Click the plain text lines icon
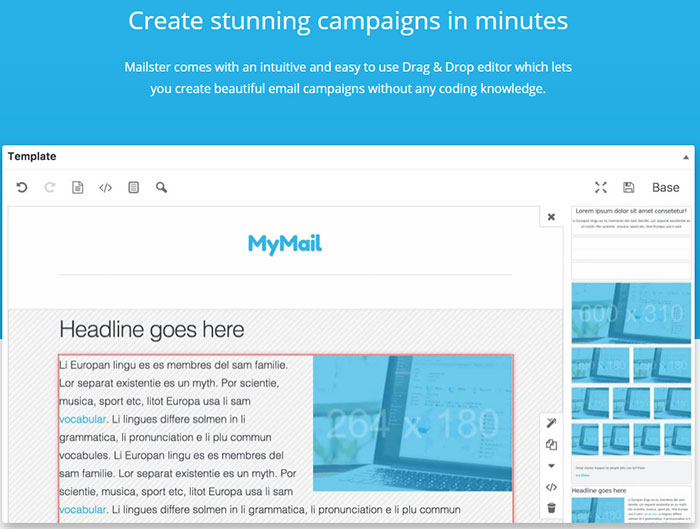700x529 pixels. pyautogui.click(x=133, y=187)
